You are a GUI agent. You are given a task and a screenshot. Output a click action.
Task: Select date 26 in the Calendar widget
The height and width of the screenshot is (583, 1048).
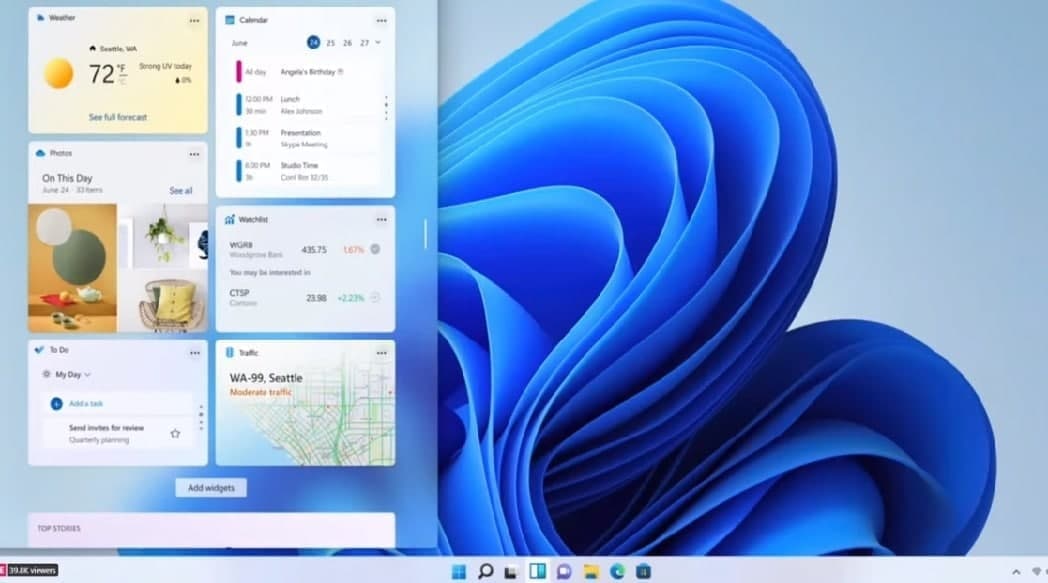pyautogui.click(x=347, y=43)
